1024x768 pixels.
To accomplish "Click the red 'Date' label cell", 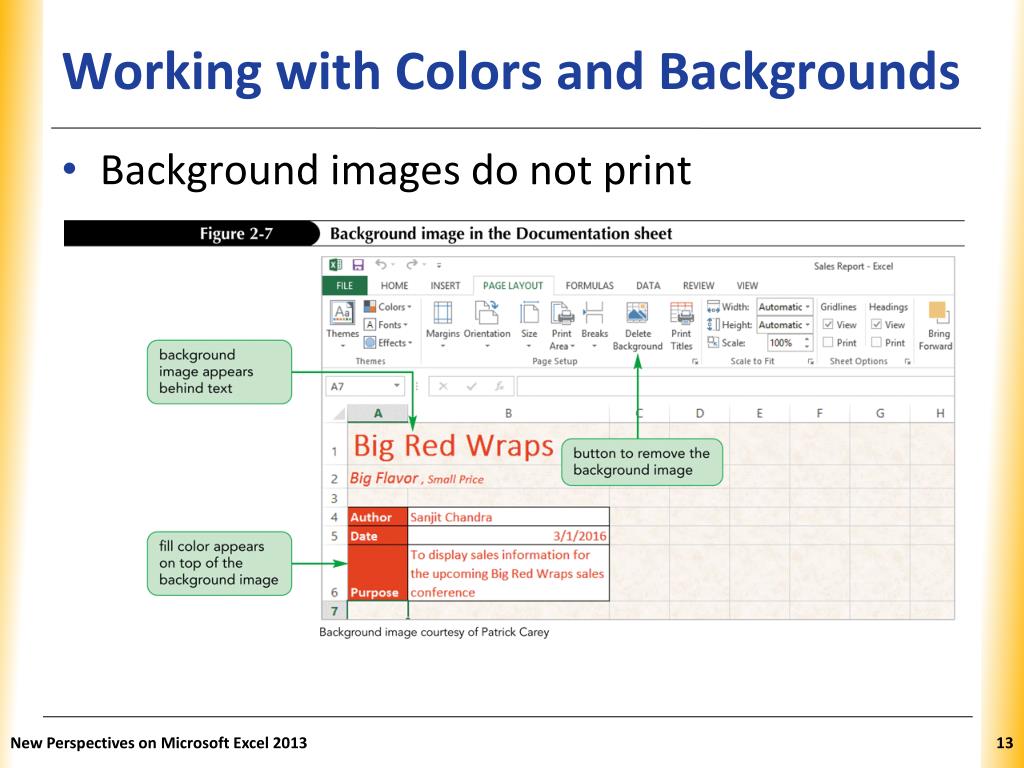I will [x=377, y=536].
